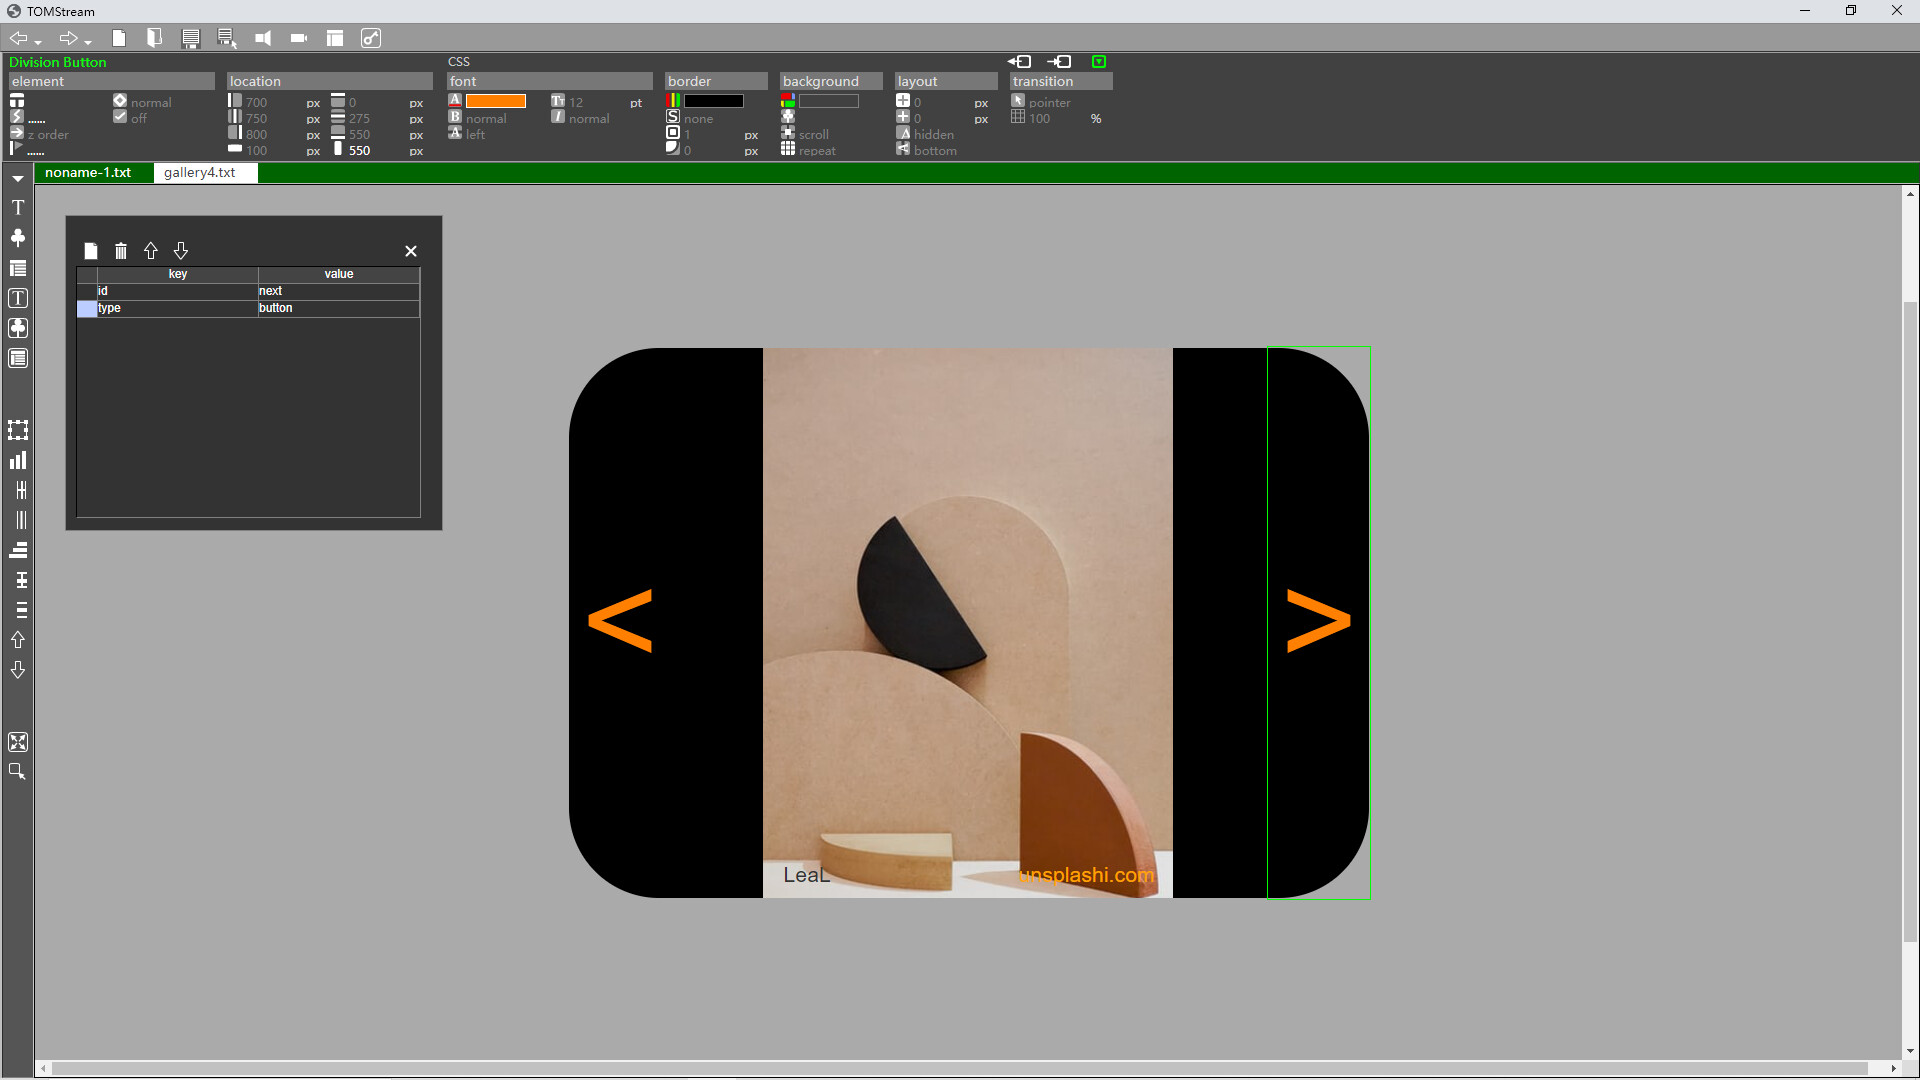Click the delete key icon in the key-value popup
1920x1080 pixels.
(x=121, y=250)
